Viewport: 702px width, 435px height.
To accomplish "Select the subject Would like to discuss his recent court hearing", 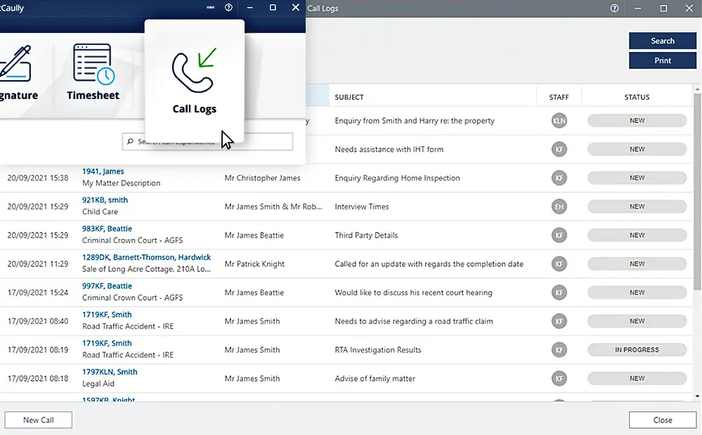I will [x=413, y=293].
